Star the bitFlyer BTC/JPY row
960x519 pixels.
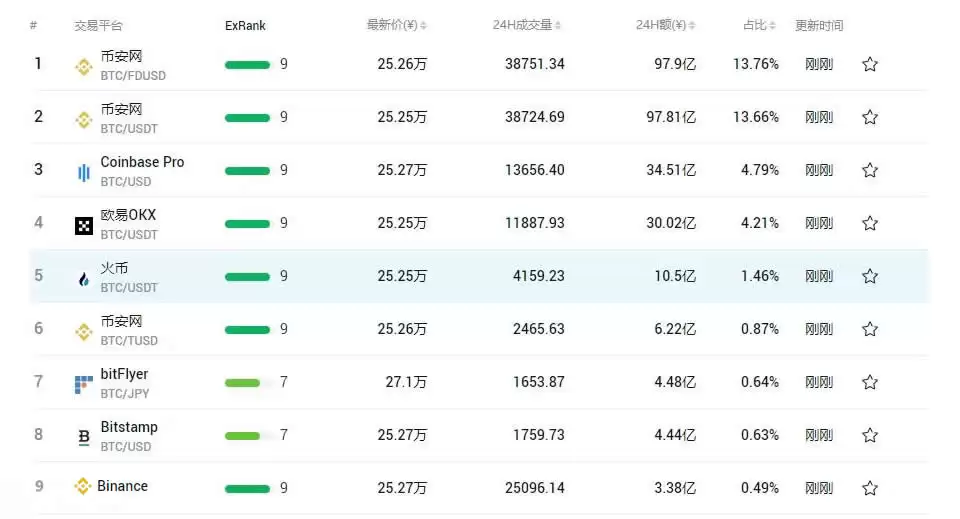(870, 382)
